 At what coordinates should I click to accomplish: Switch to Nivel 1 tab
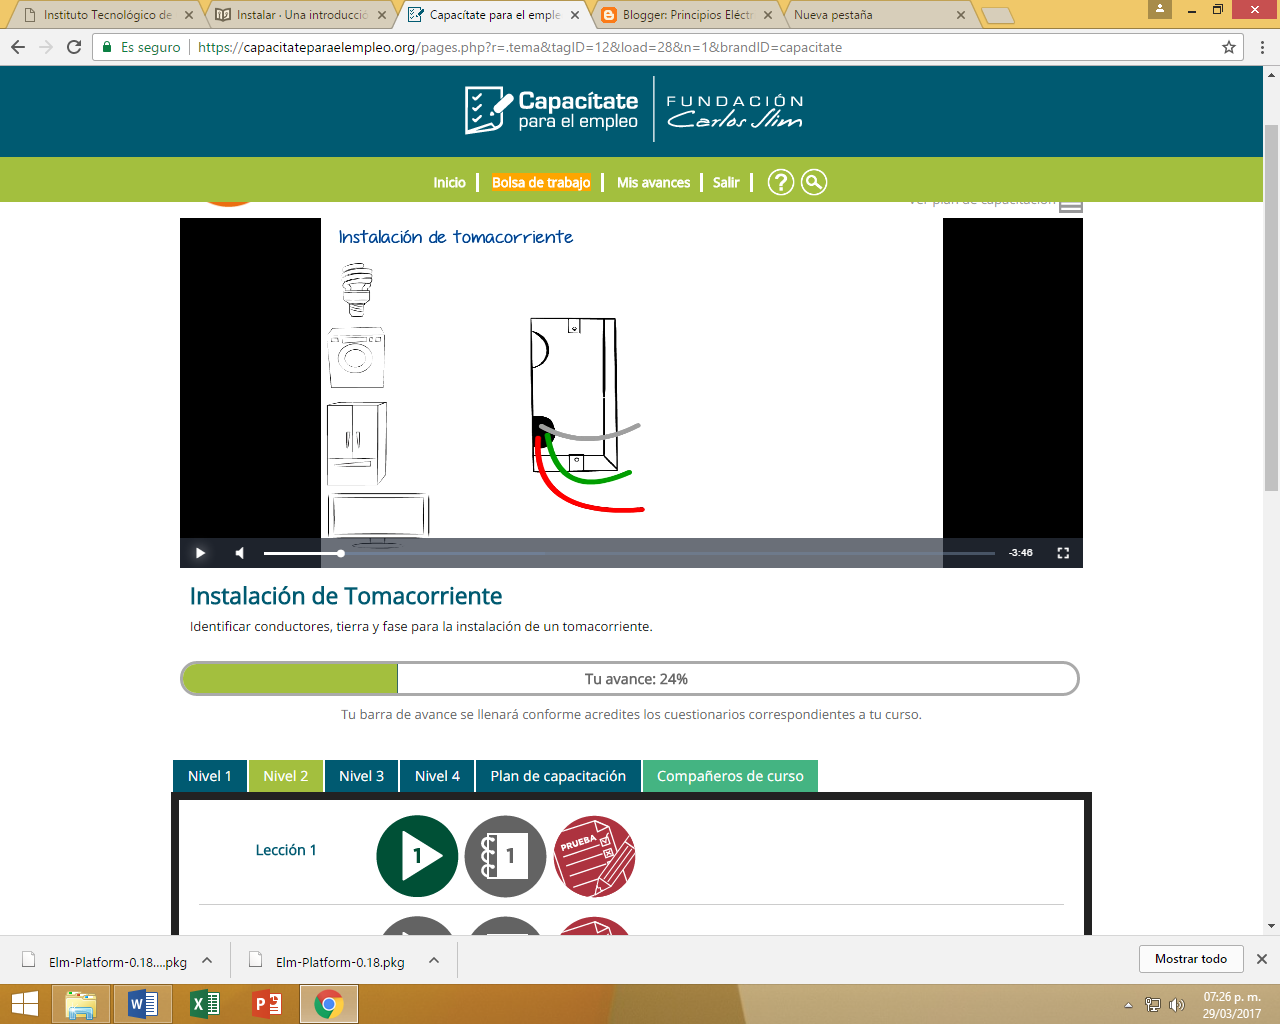click(x=210, y=776)
